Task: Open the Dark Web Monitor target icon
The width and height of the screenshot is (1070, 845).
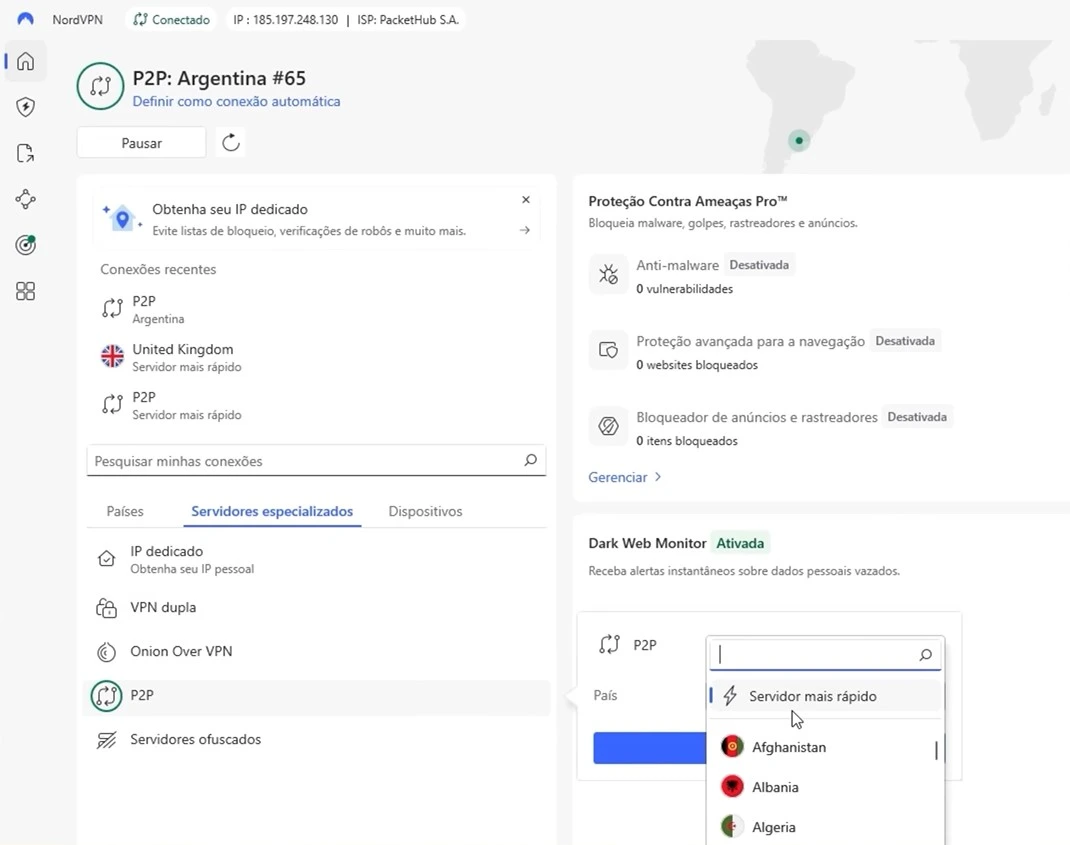Action: click(25, 245)
